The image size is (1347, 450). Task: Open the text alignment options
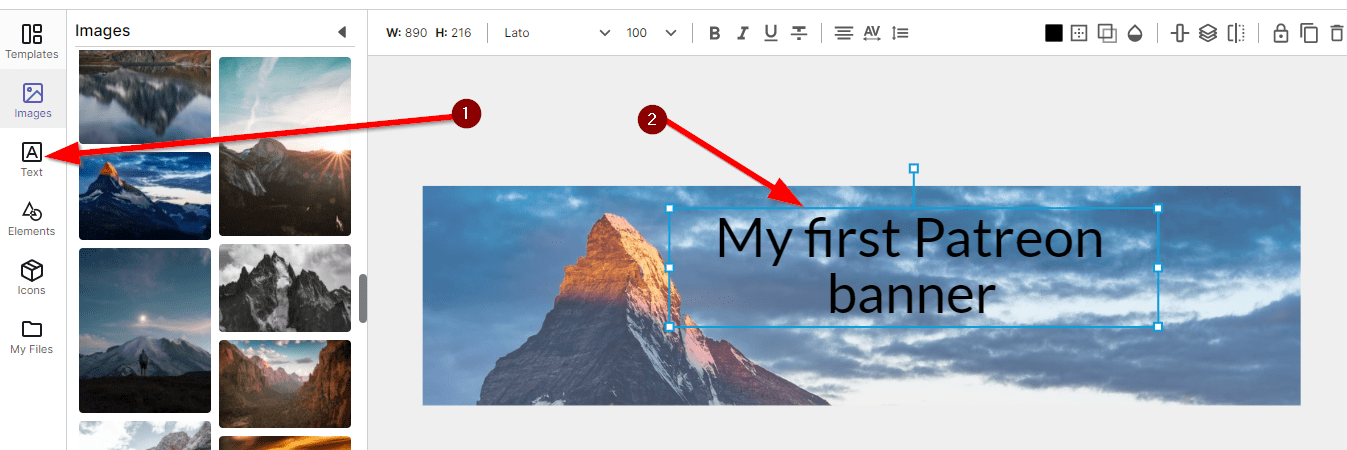844,33
